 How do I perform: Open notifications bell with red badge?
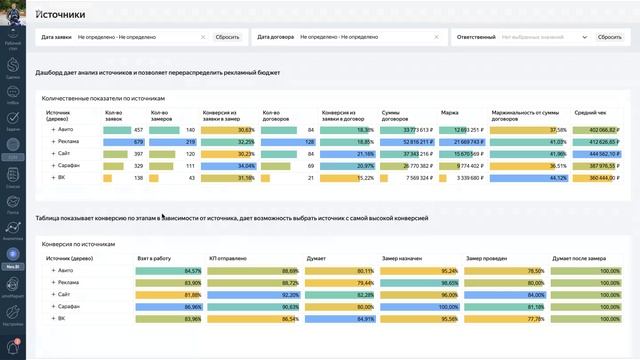[13, 347]
